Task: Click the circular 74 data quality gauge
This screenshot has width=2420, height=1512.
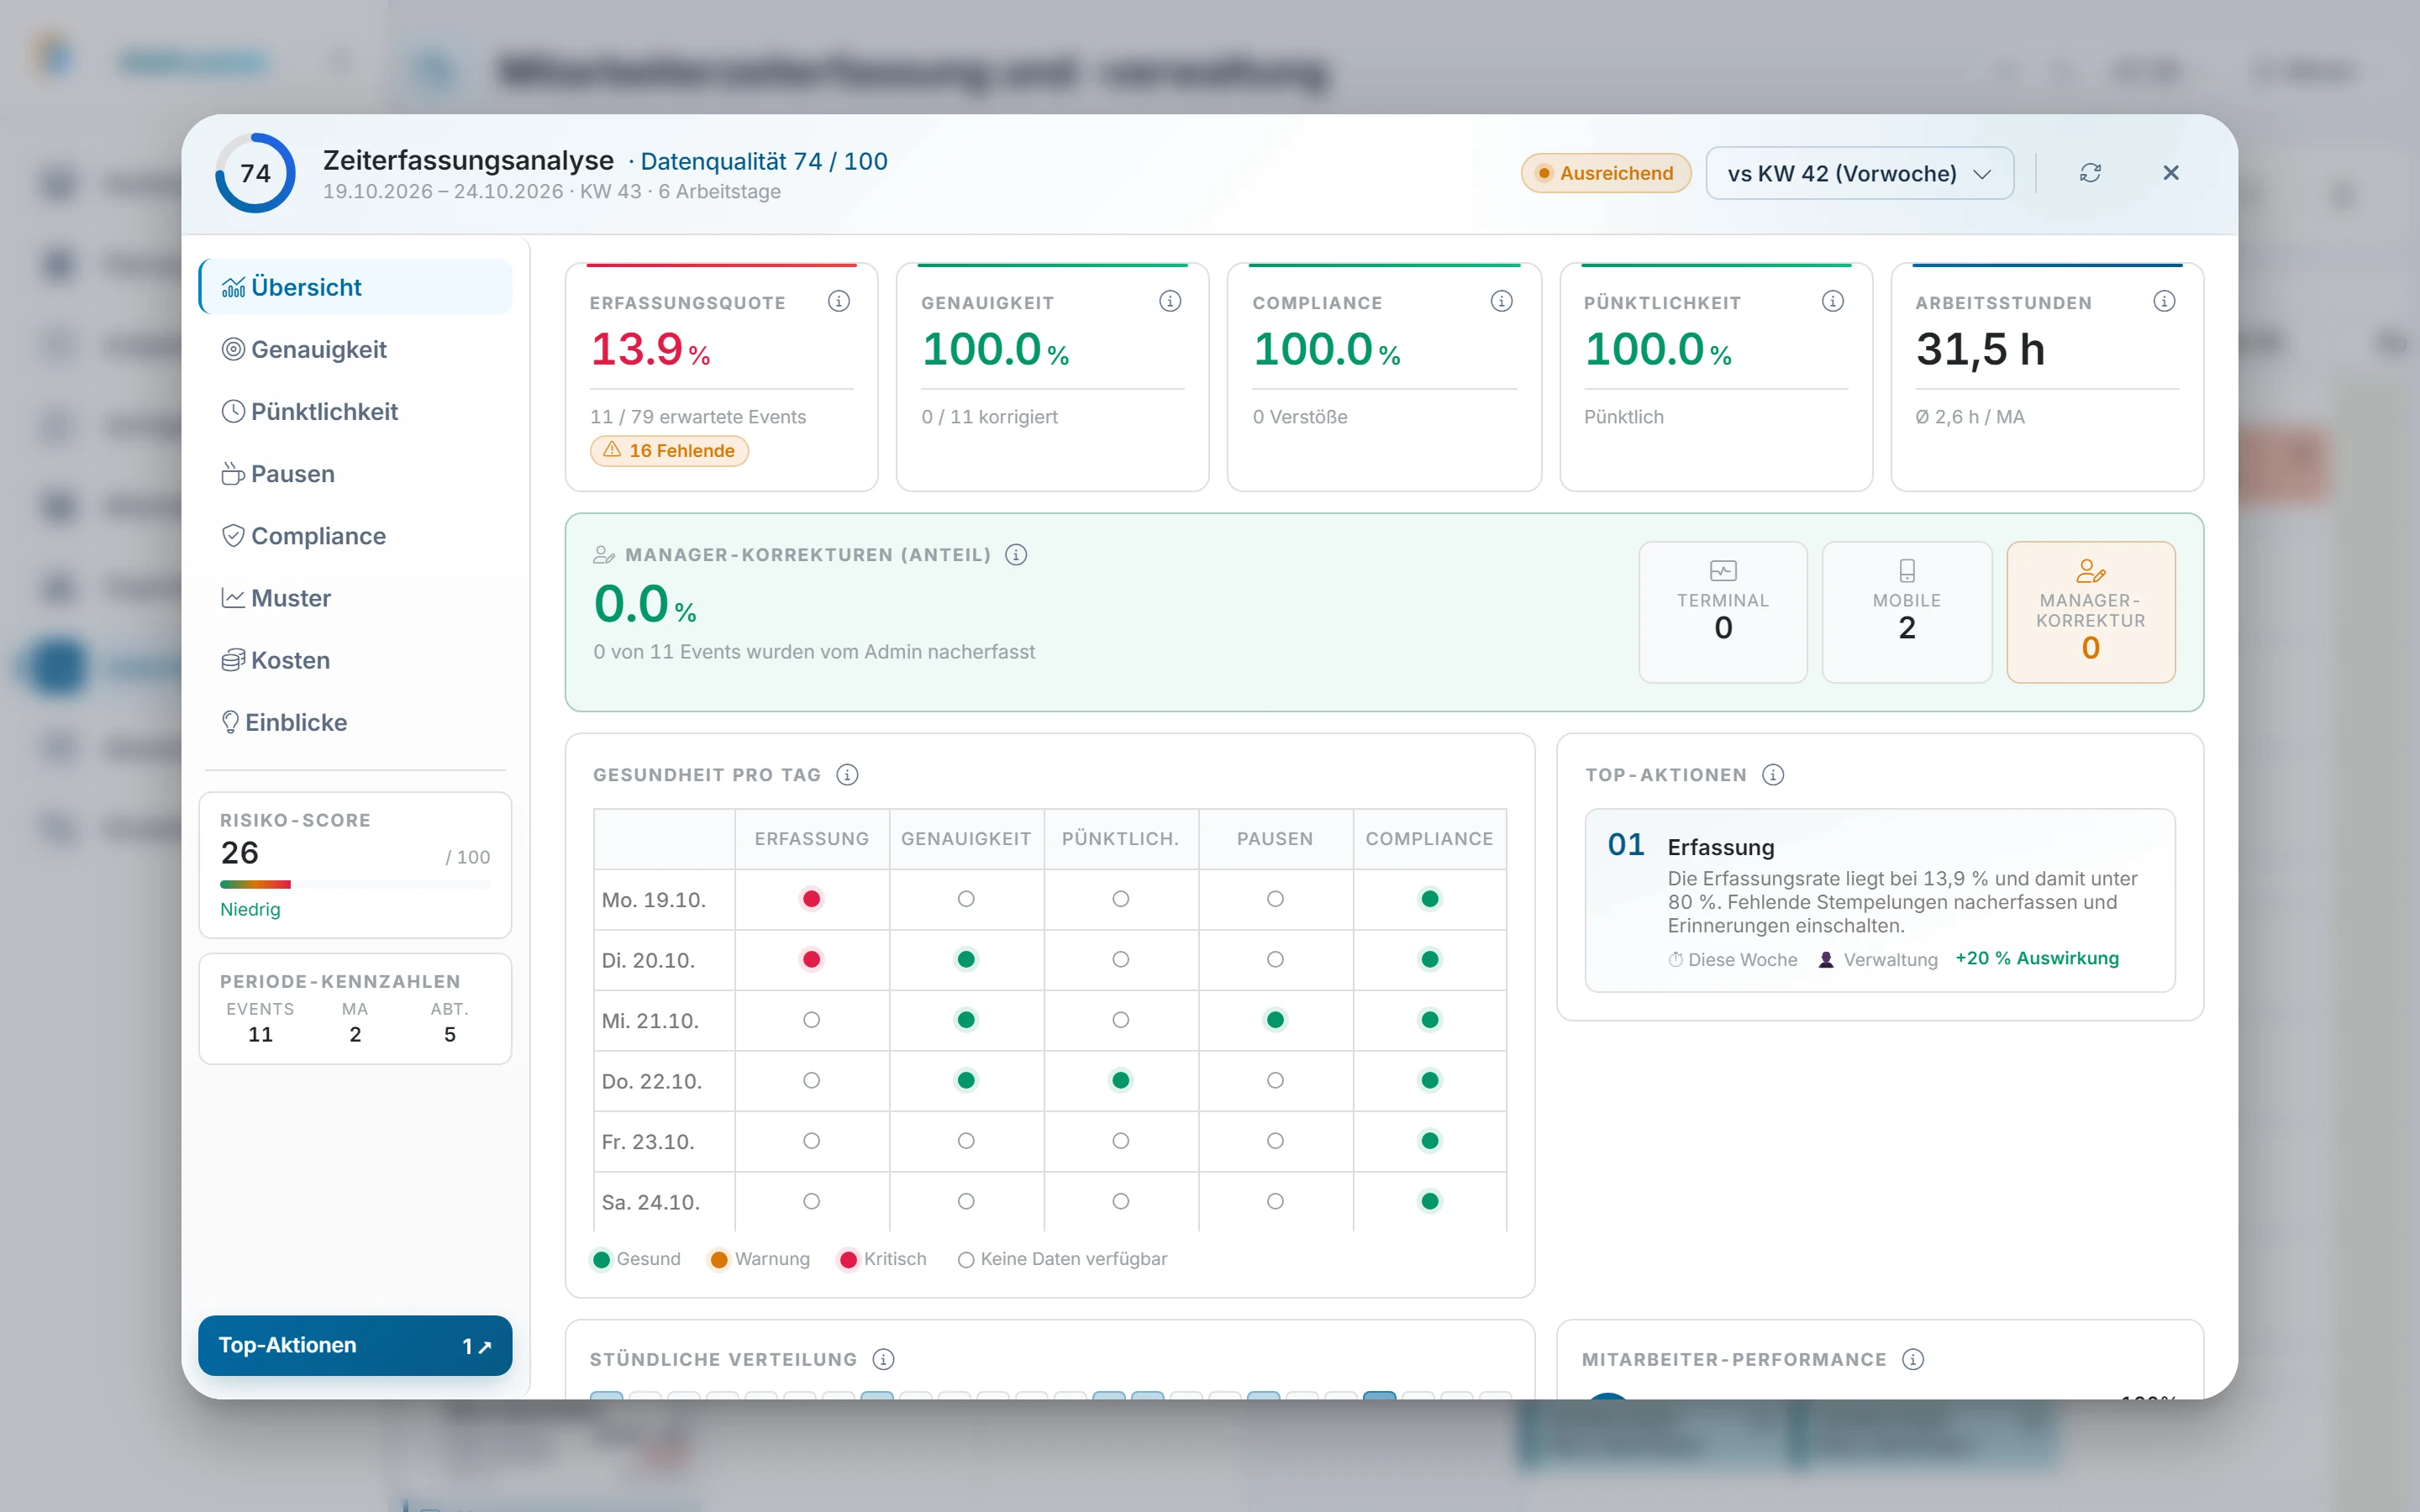Action: [x=256, y=173]
